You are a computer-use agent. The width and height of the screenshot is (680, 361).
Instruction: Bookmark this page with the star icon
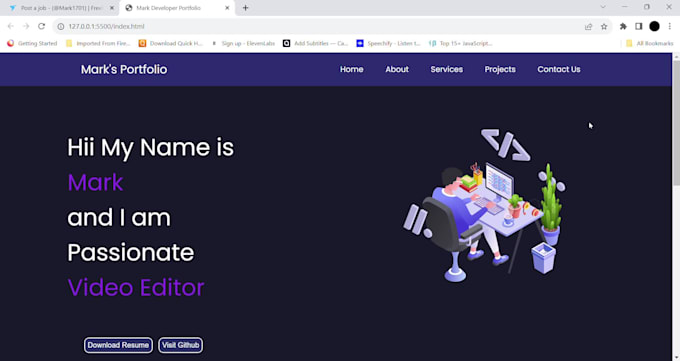(604, 26)
